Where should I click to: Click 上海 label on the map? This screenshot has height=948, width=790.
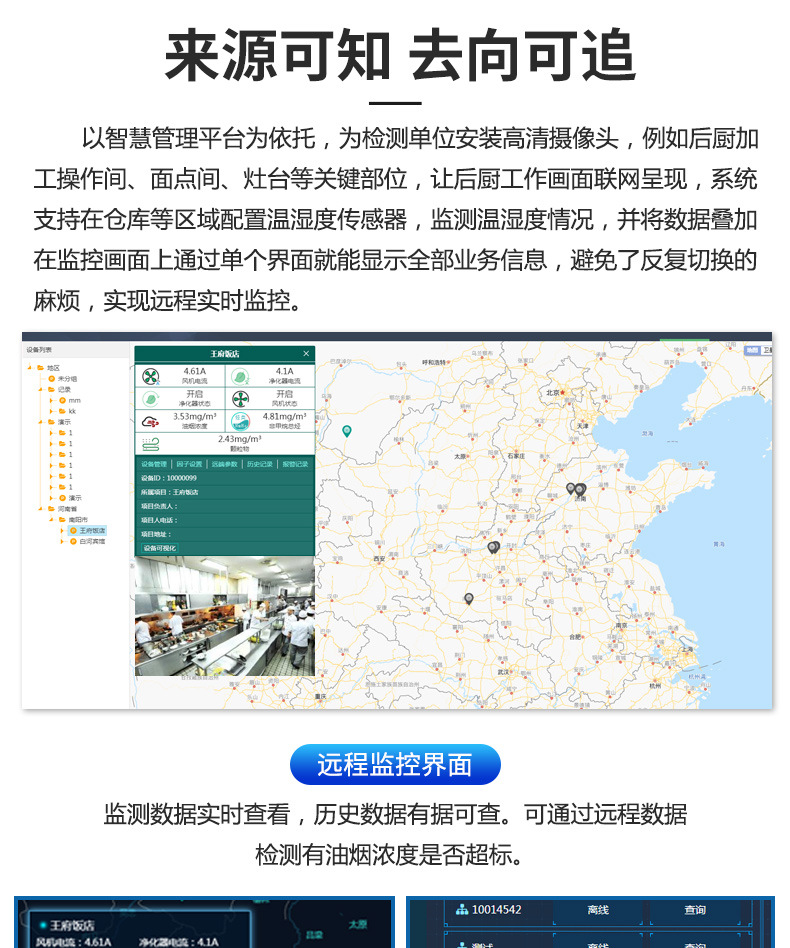click(686, 650)
